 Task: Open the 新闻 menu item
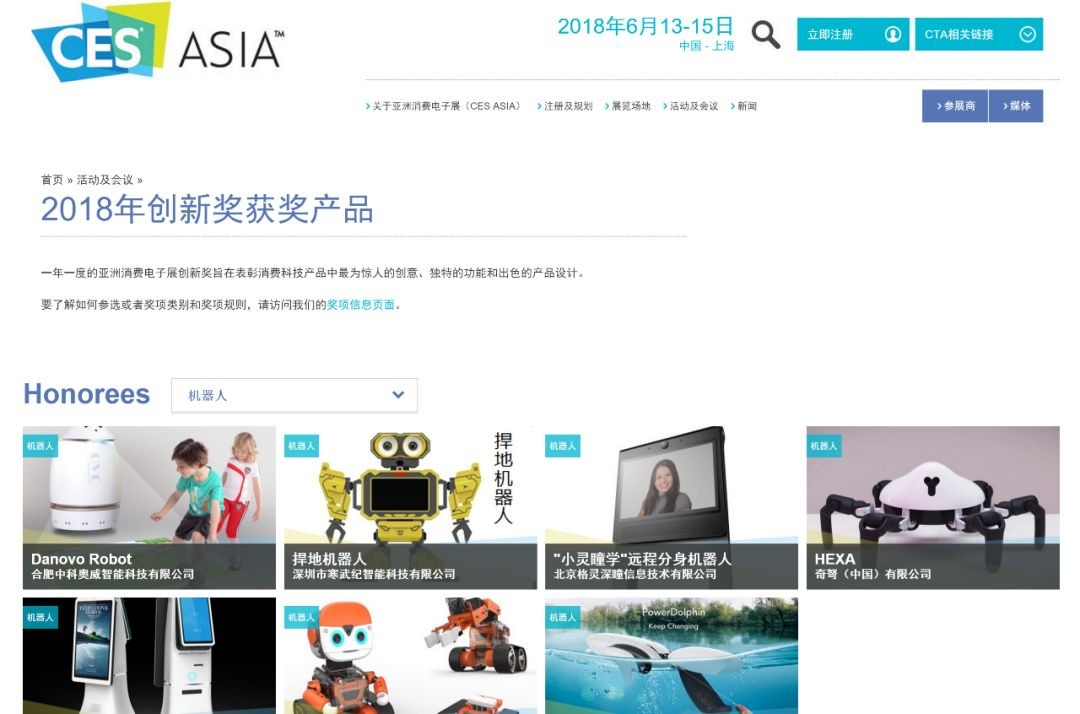[x=743, y=106]
